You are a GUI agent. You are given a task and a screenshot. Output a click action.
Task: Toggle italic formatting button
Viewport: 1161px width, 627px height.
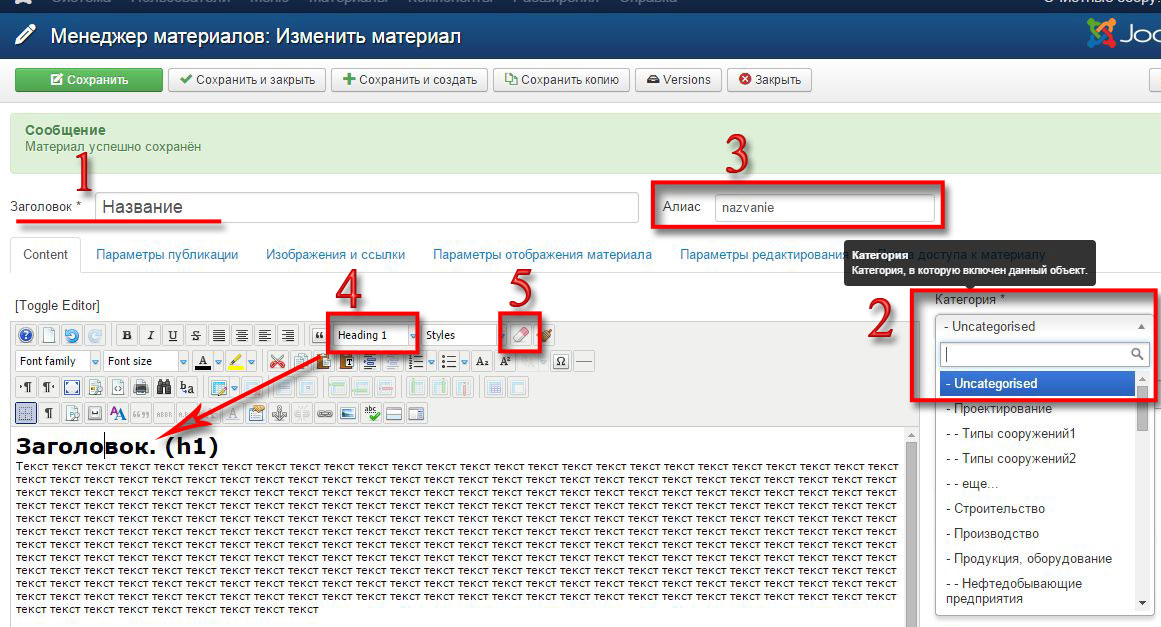coord(150,336)
